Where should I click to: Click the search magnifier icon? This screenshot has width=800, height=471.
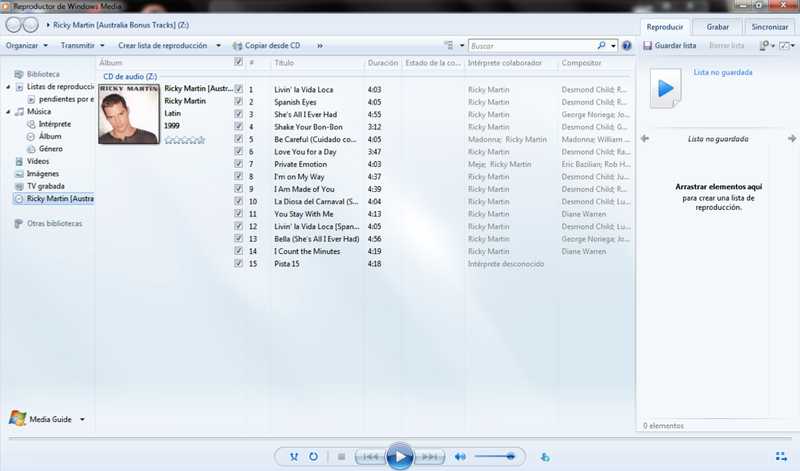tap(602, 45)
